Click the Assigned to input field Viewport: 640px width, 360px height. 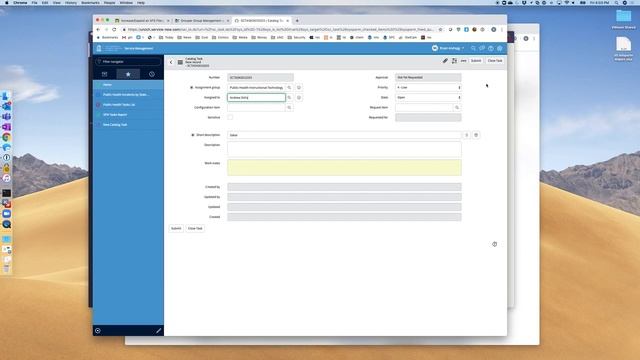pyautogui.click(x=256, y=98)
